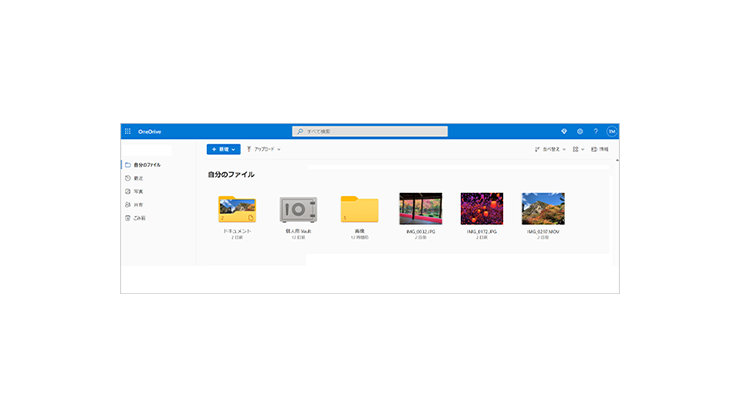Screen dimensions: 740x417
Task: Open the blue 新規 (New) dropdown button
Action: coord(223,149)
